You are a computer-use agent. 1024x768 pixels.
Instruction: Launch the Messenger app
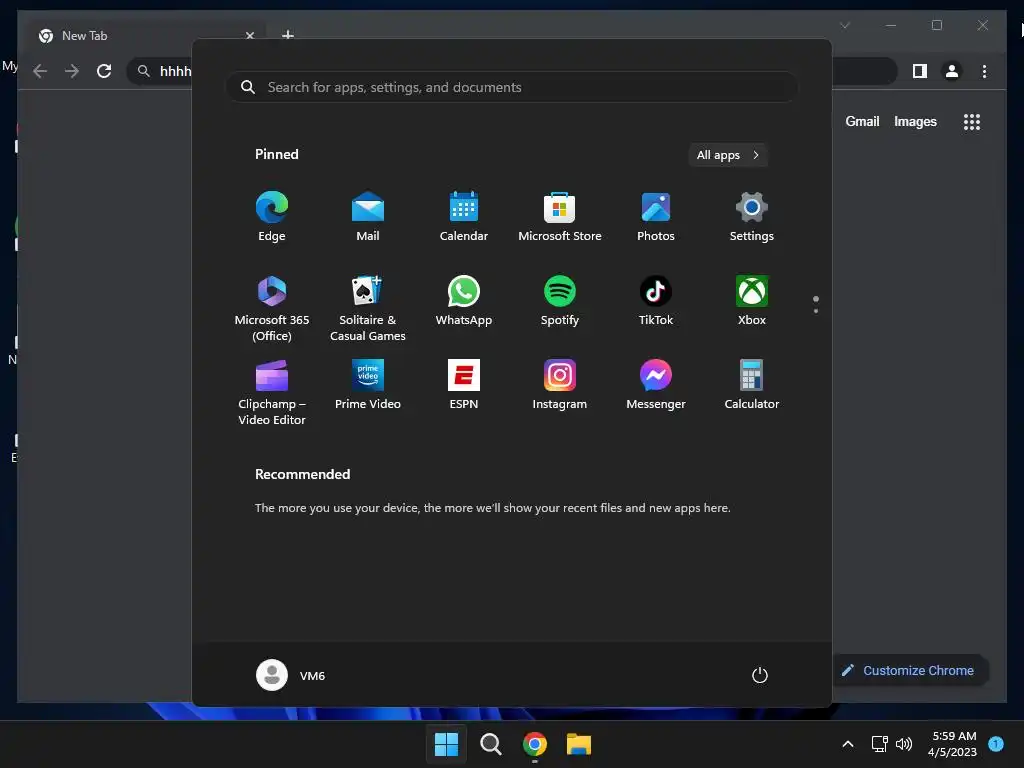tap(656, 385)
